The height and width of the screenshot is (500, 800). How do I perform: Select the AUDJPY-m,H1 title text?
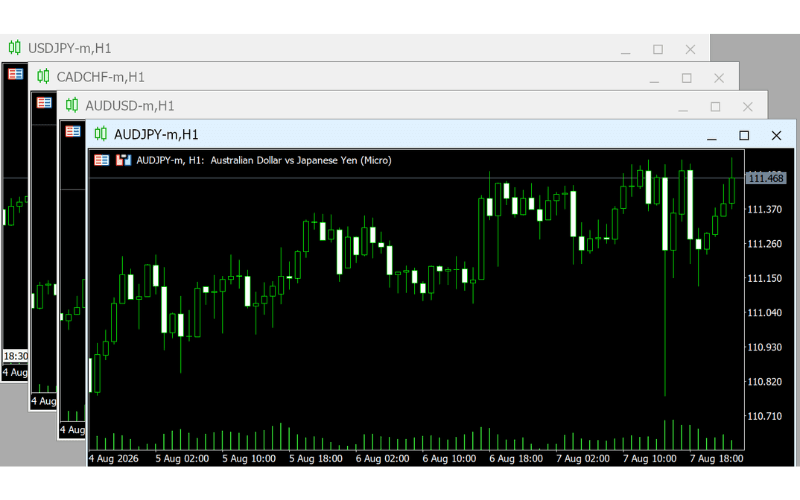click(x=156, y=135)
